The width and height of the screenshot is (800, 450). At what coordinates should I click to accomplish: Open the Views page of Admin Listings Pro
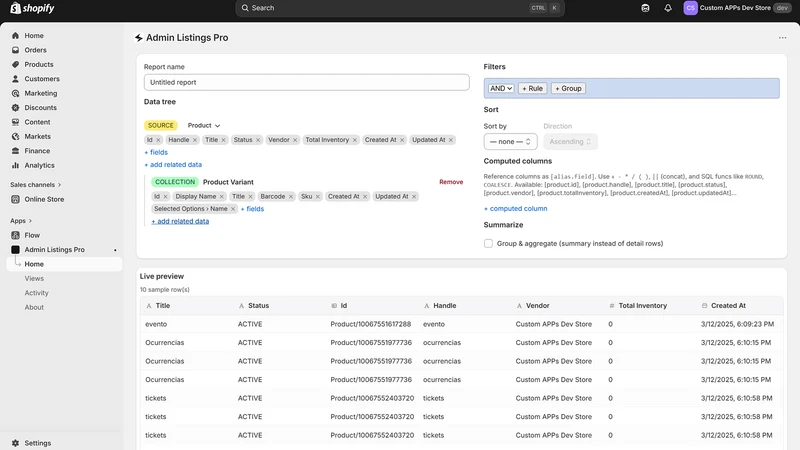(x=34, y=279)
